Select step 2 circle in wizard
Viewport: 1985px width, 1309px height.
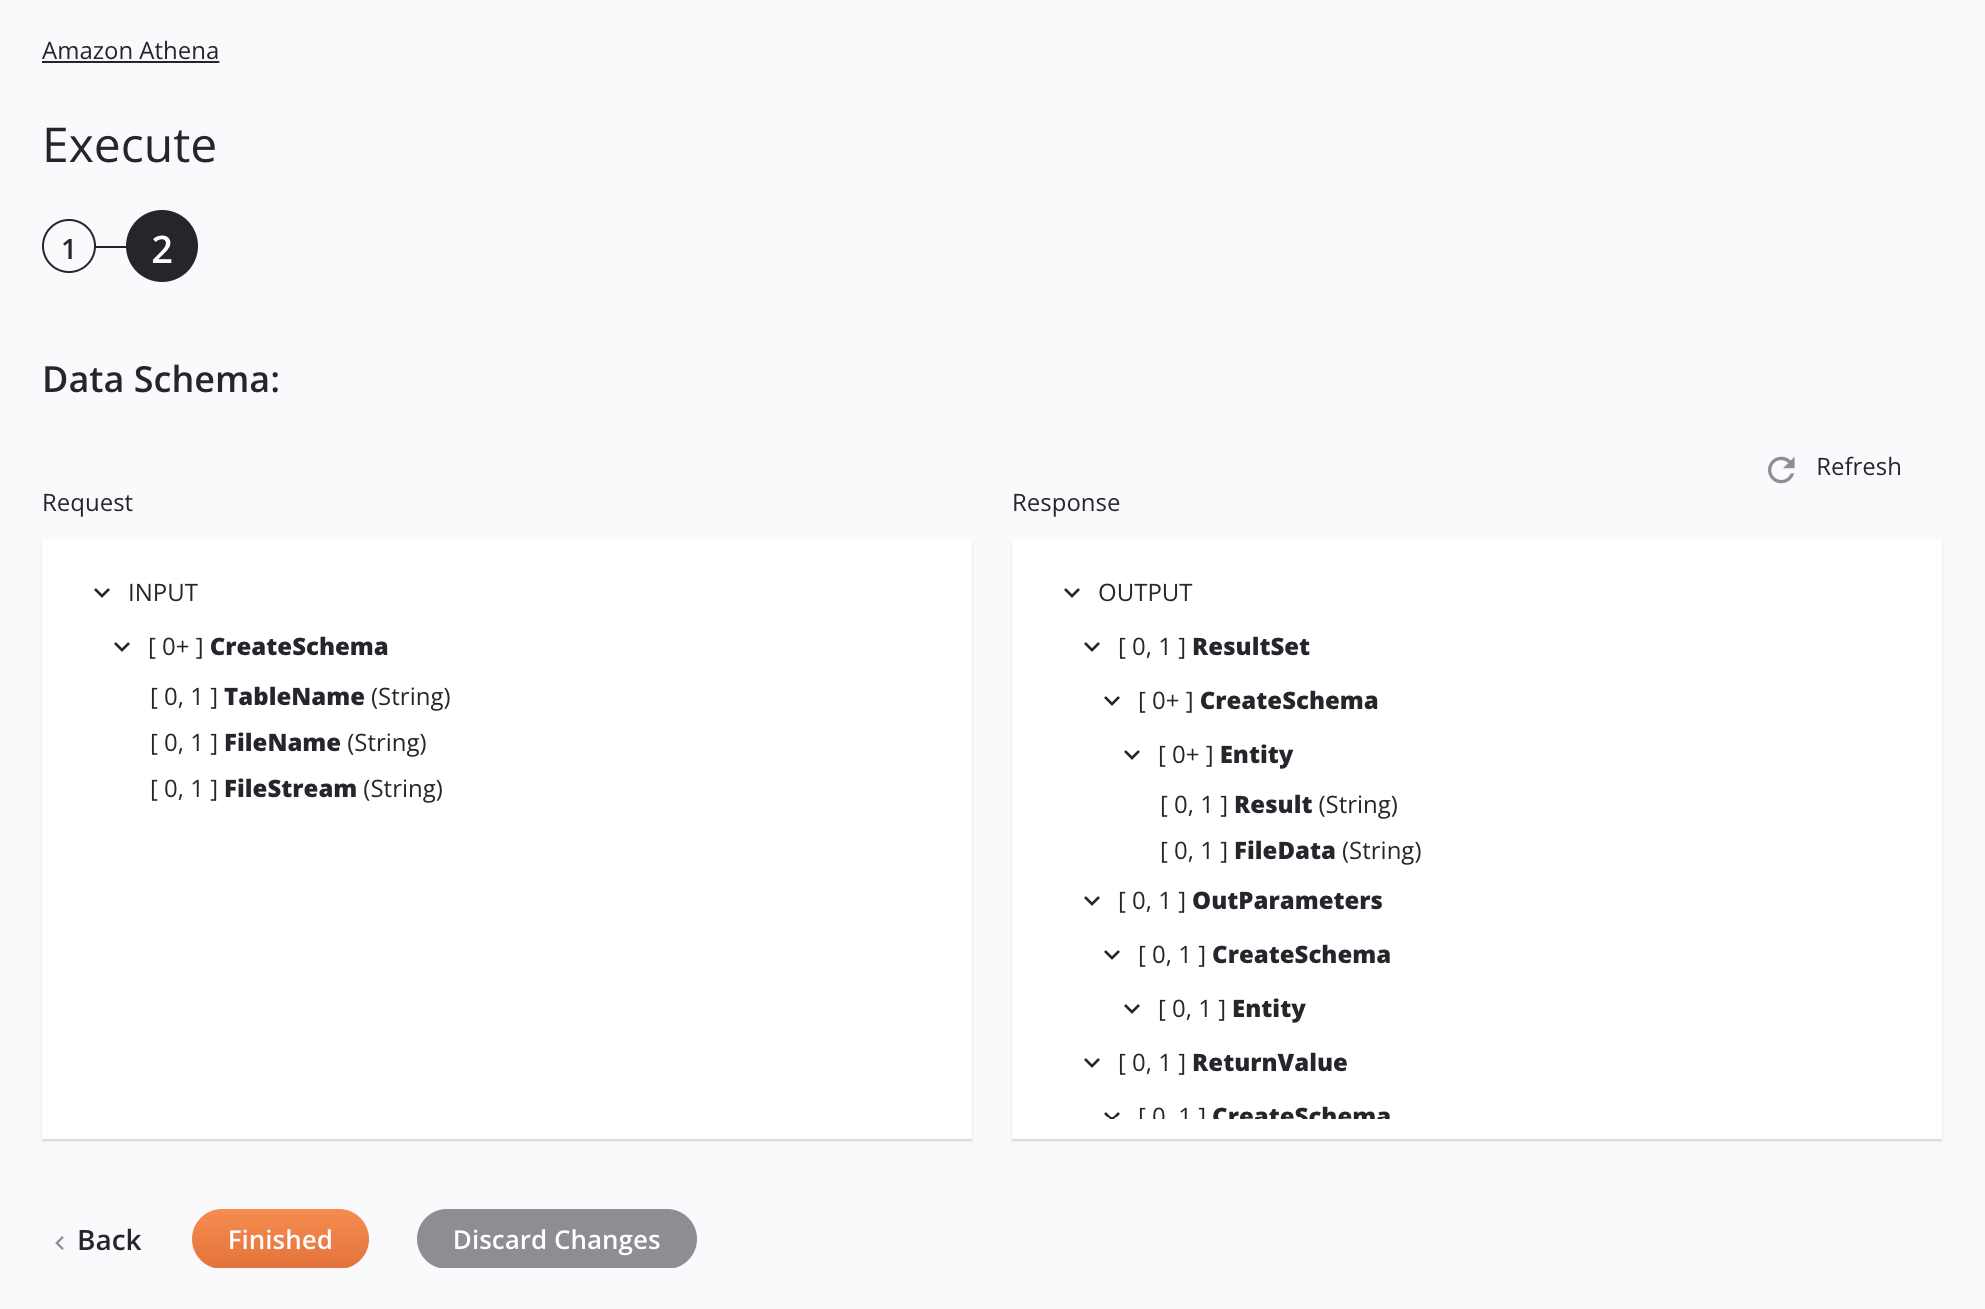coord(161,245)
